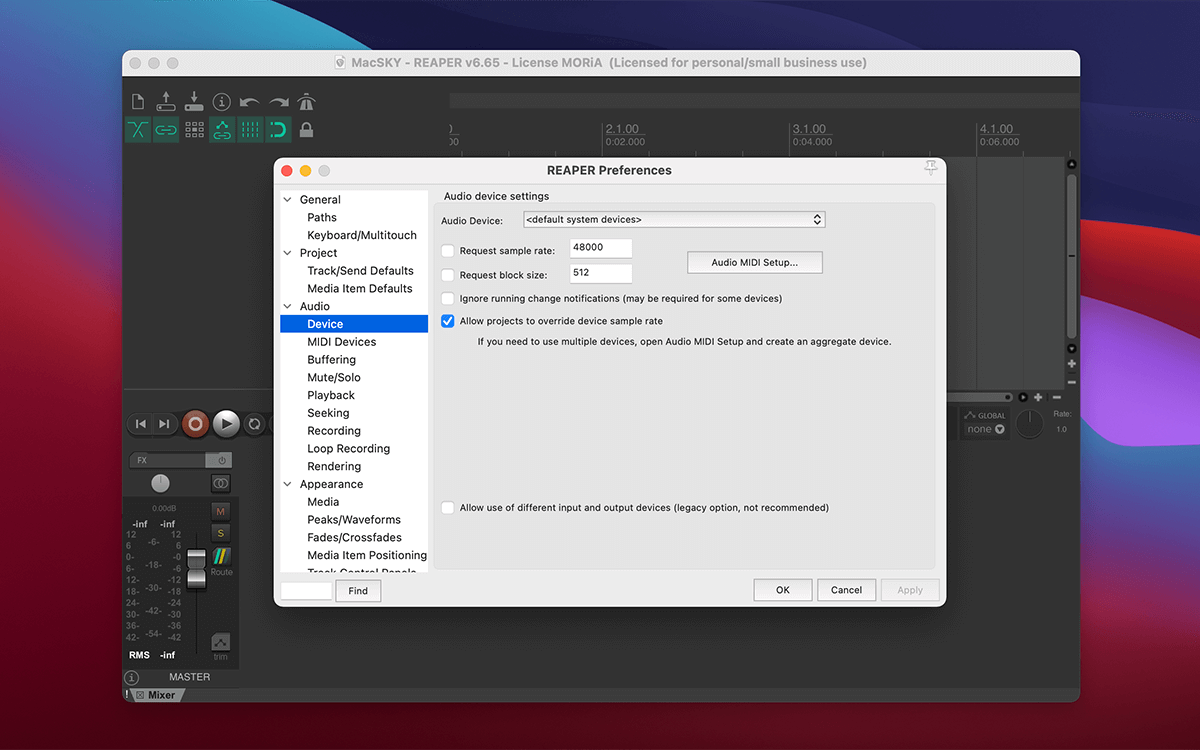Click the Play button in transport
Viewport: 1200px width, 750px height.
pos(227,424)
